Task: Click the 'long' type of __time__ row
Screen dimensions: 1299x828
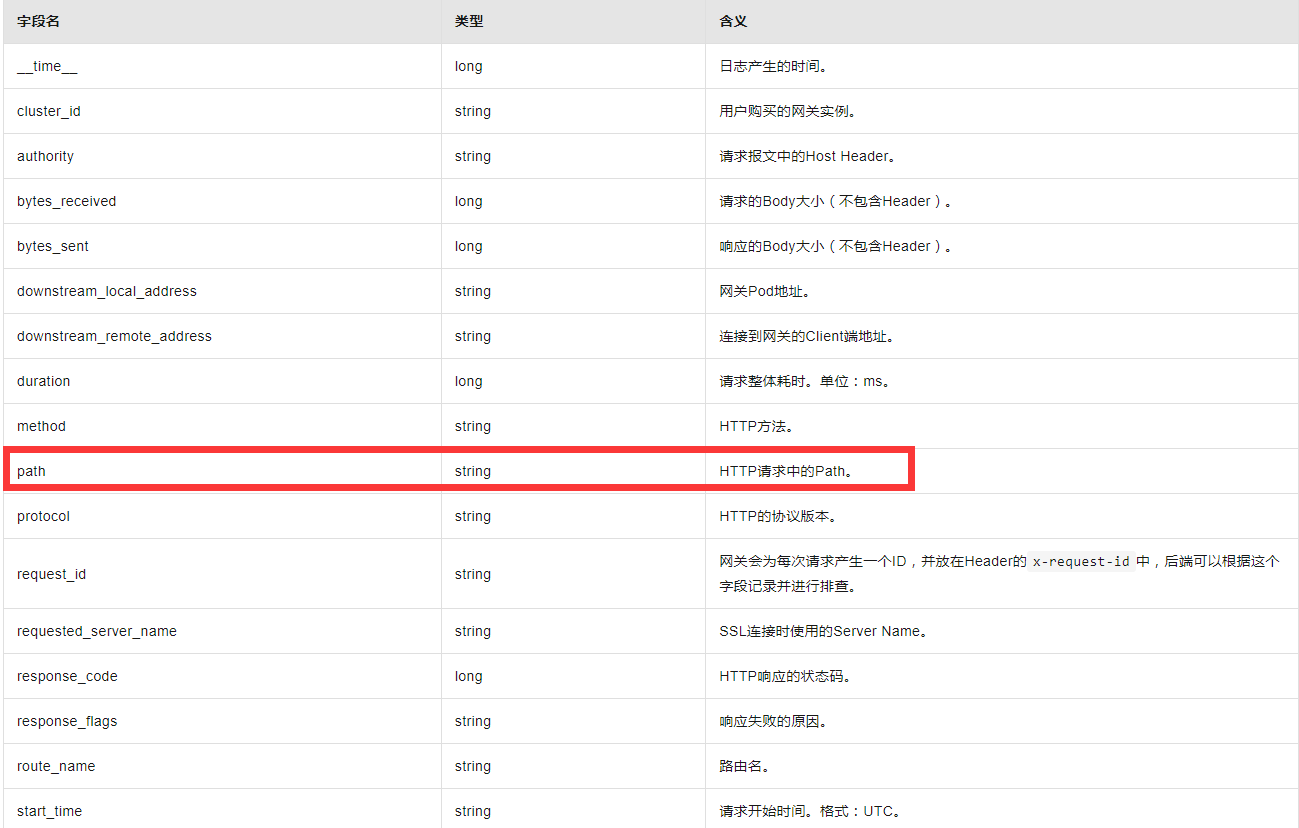Action: (x=469, y=66)
